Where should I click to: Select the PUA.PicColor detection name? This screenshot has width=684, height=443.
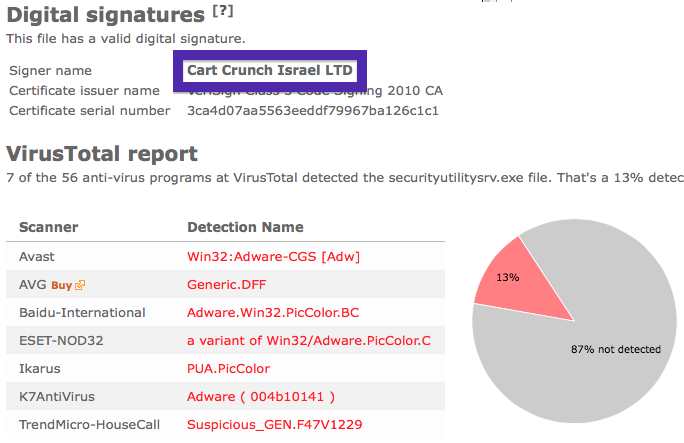[x=229, y=368]
